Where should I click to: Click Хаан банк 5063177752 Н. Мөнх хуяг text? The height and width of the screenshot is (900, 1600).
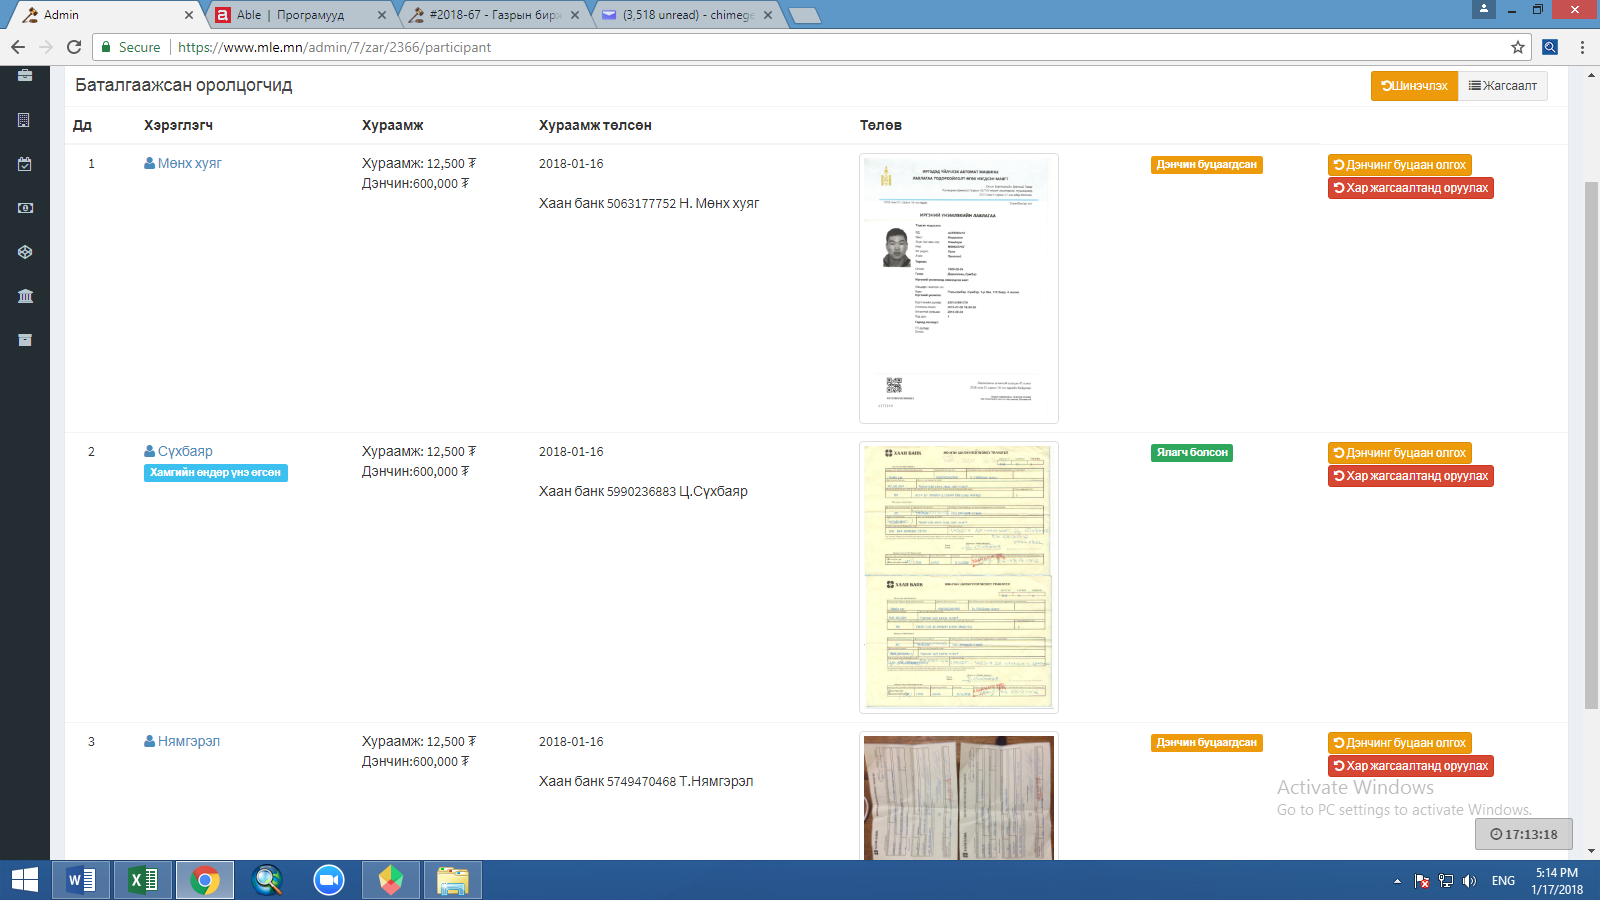(649, 203)
